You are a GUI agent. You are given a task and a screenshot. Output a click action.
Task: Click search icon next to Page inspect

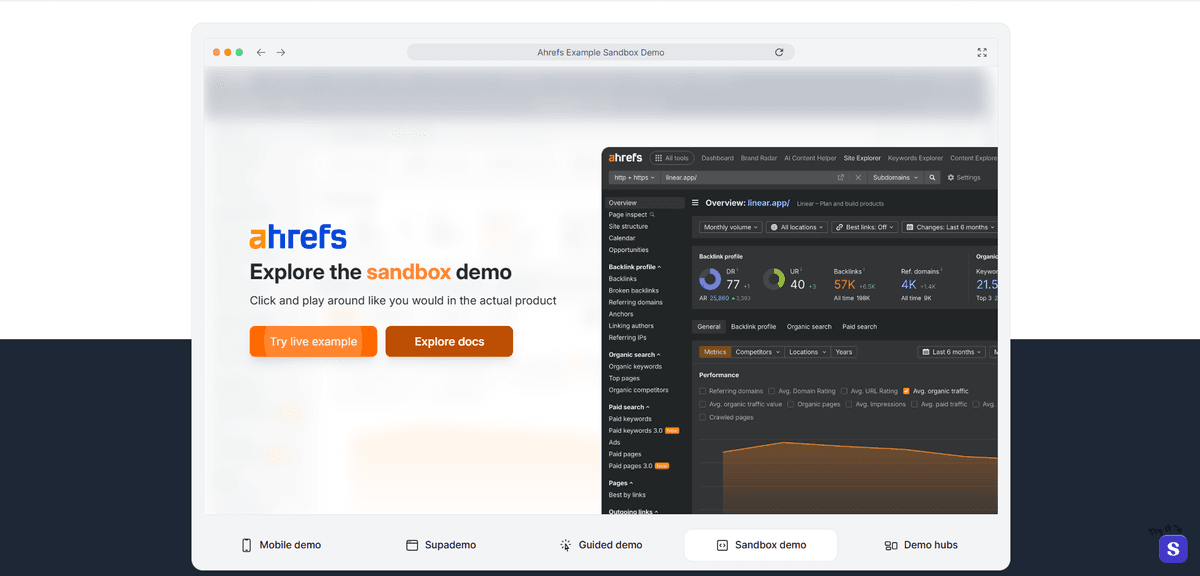coord(652,215)
